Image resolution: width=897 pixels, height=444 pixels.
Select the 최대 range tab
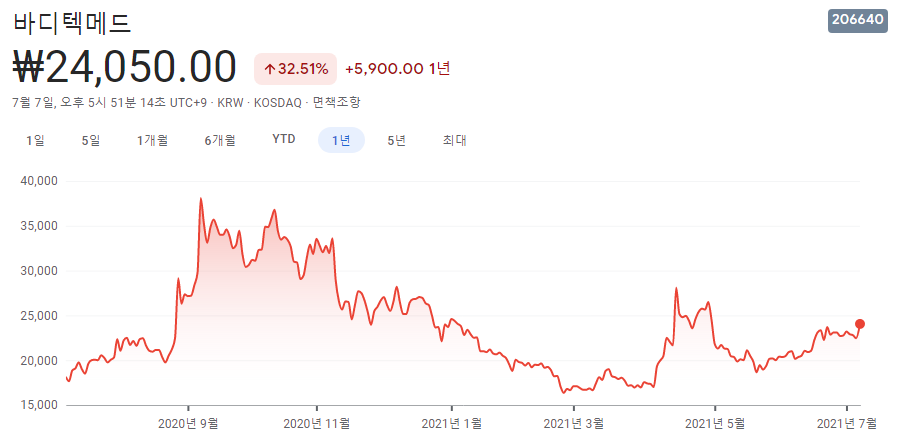coord(454,140)
